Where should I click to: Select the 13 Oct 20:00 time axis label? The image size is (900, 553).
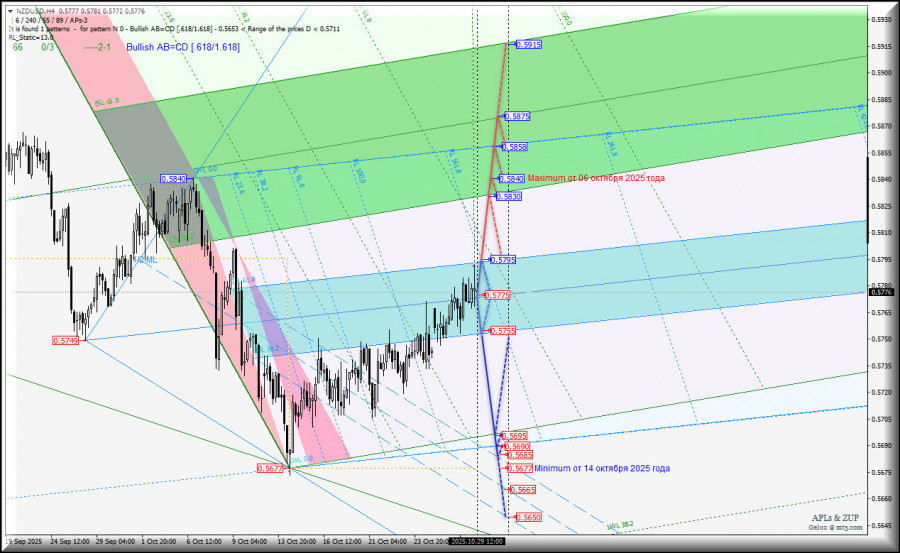coord(297,542)
